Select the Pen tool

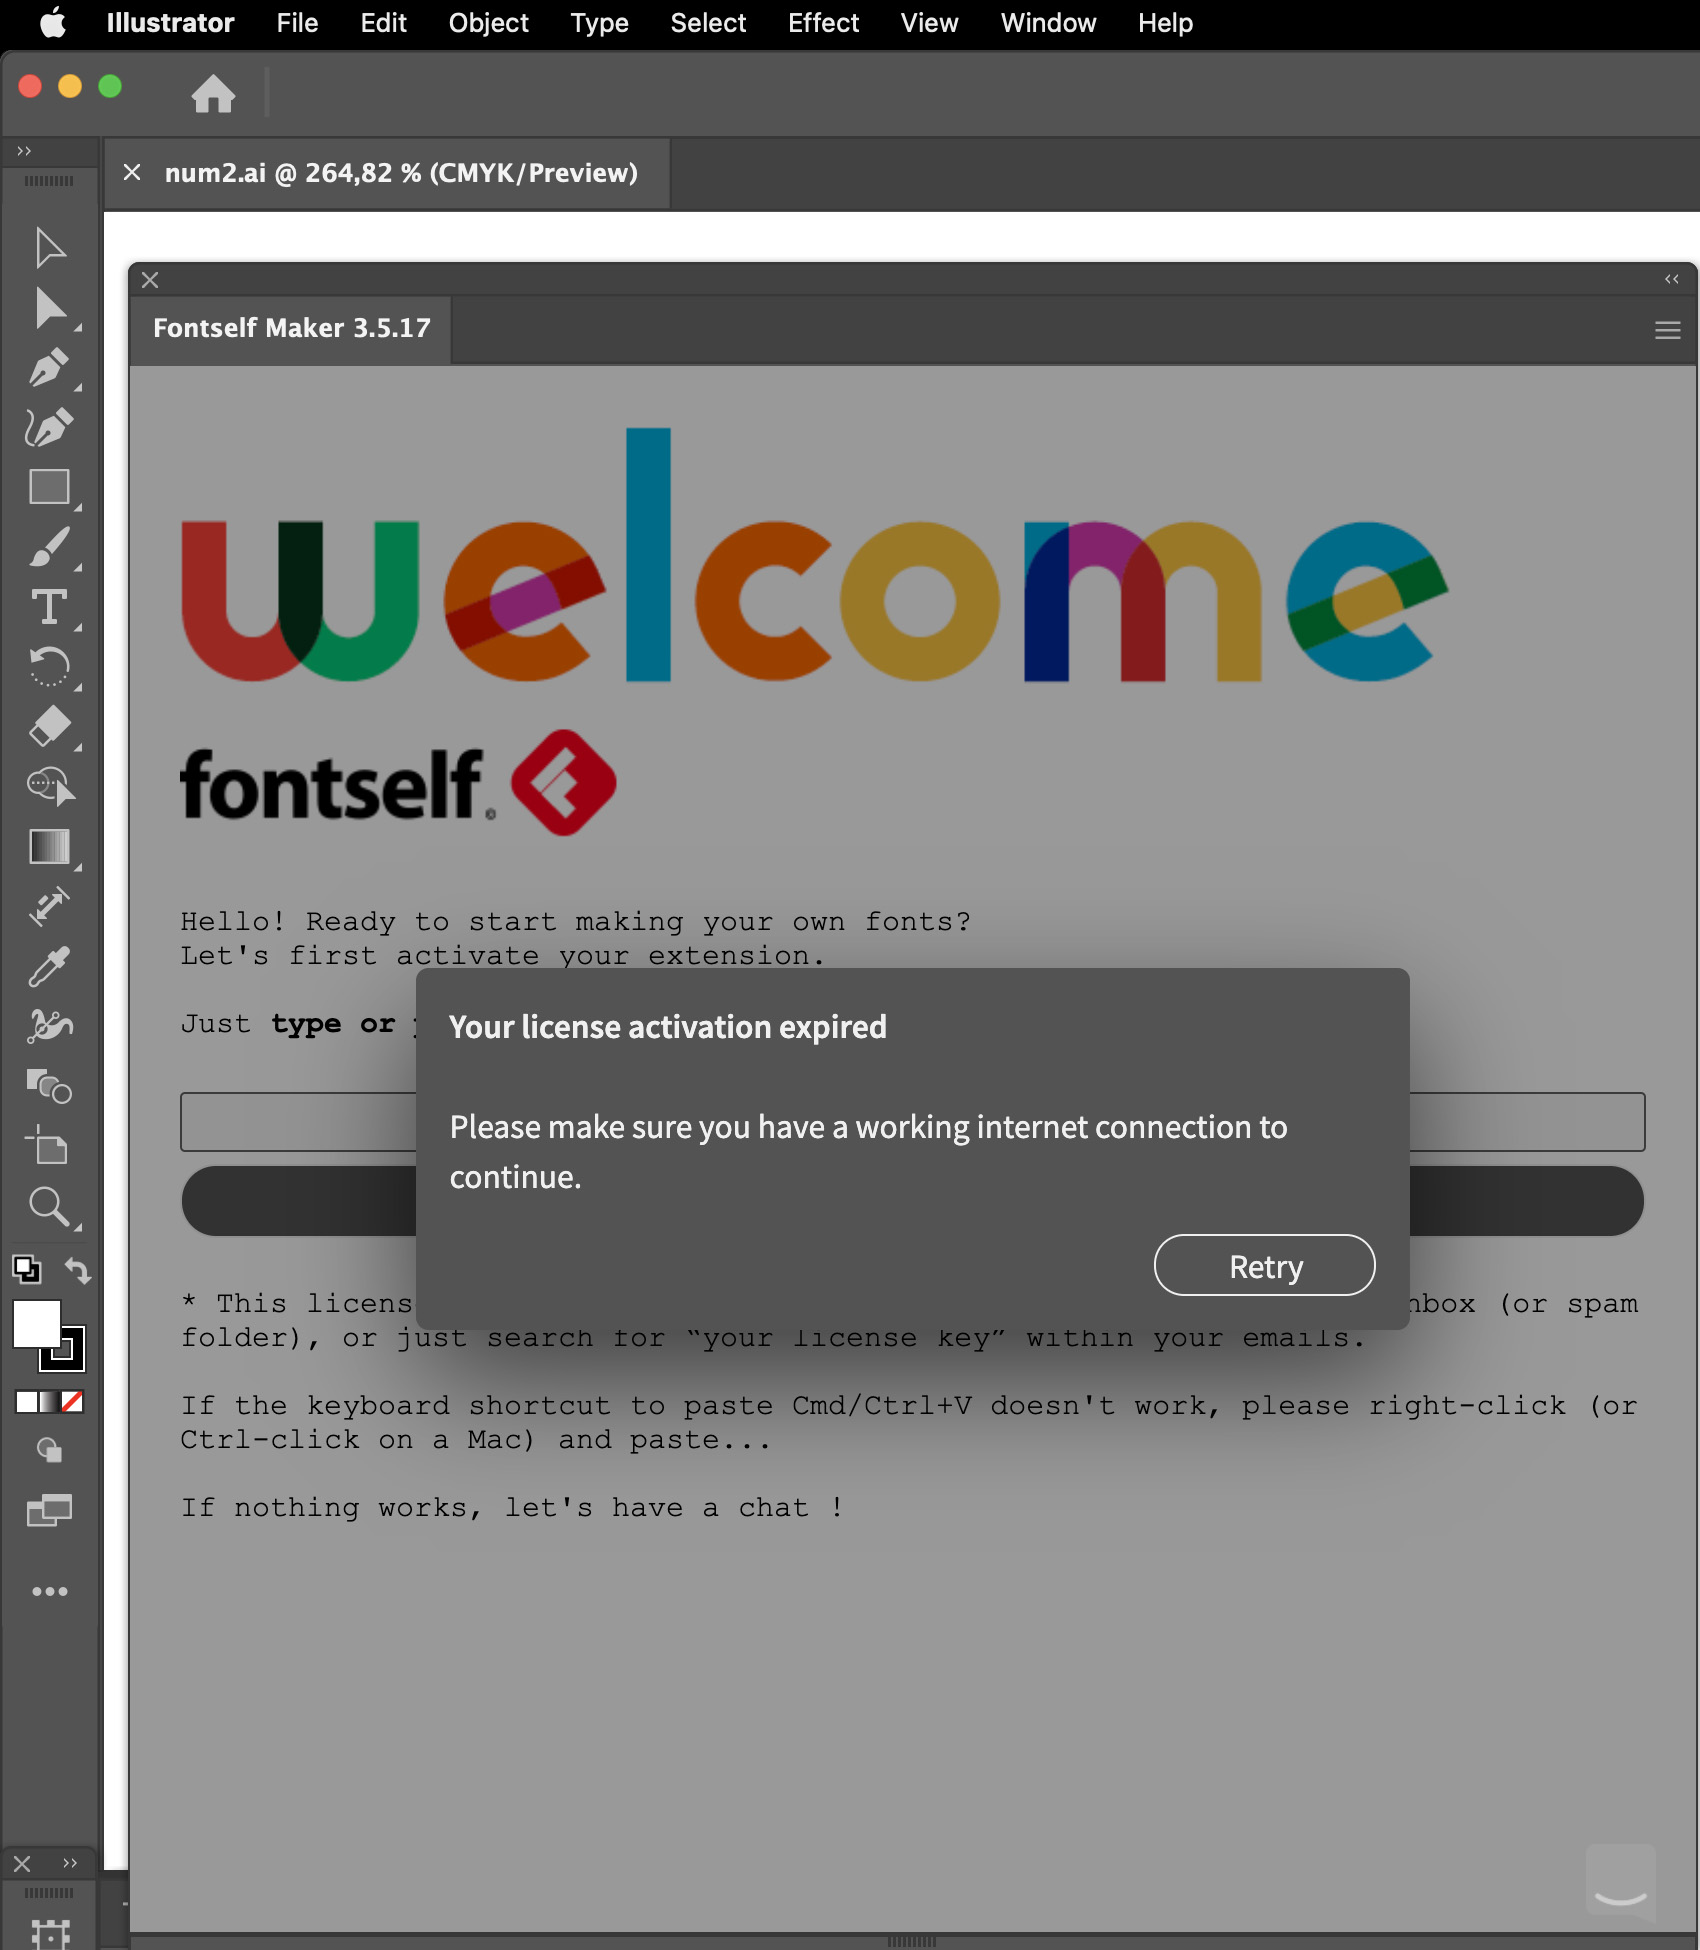click(48, 368)
